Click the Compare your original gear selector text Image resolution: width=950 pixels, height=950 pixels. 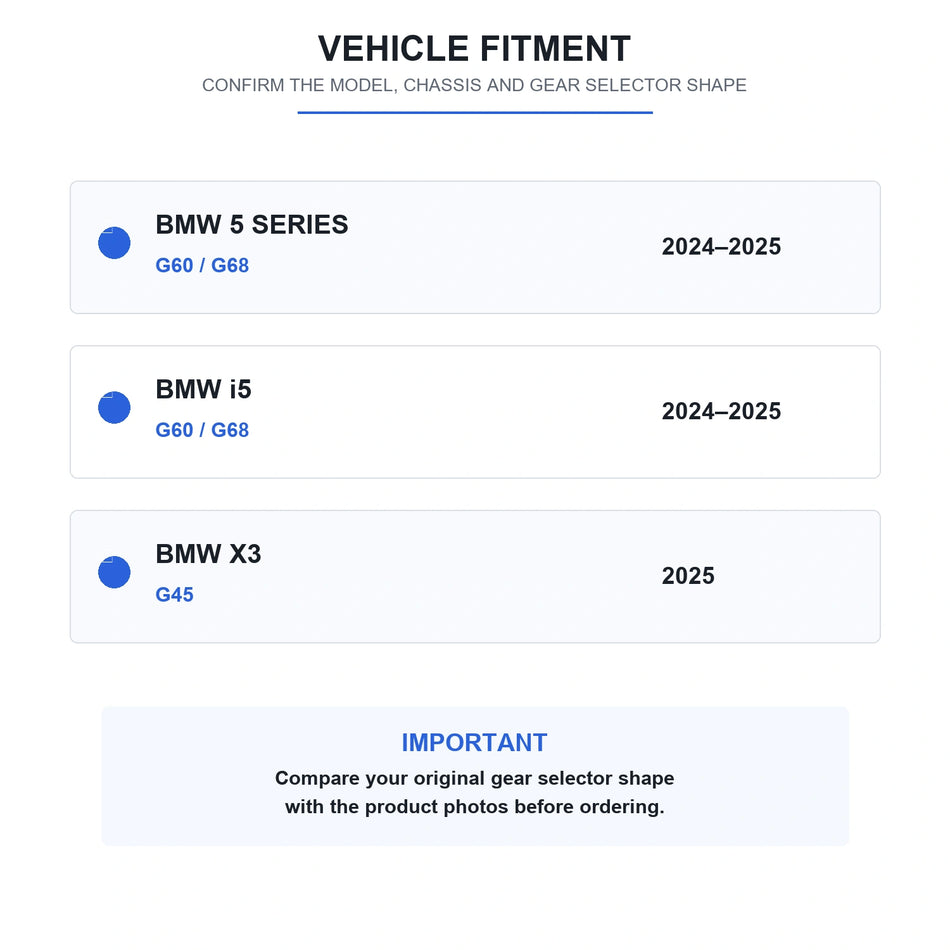tap(474, 778)
